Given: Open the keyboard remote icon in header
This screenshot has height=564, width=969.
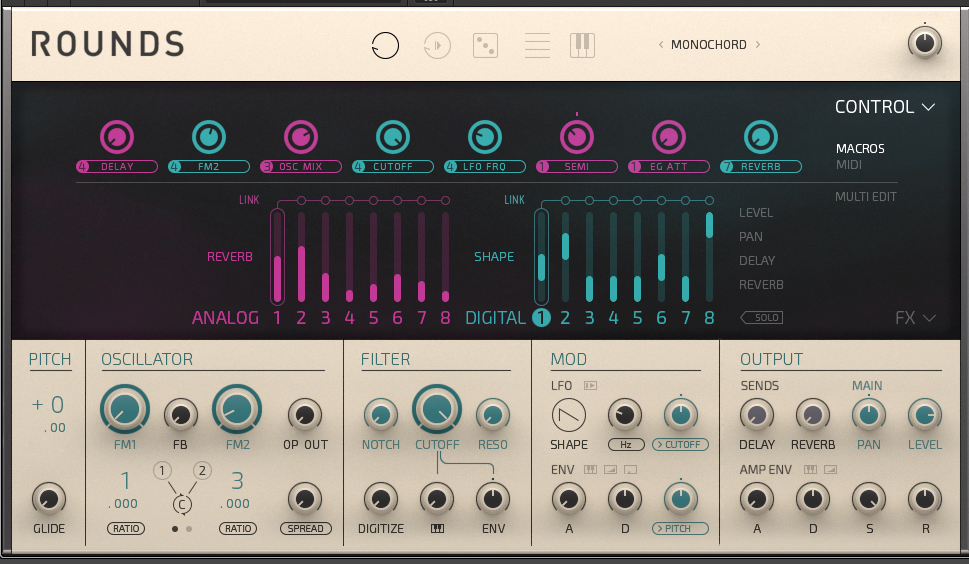Looking at the screenshot, I should (x=582, y=45).
